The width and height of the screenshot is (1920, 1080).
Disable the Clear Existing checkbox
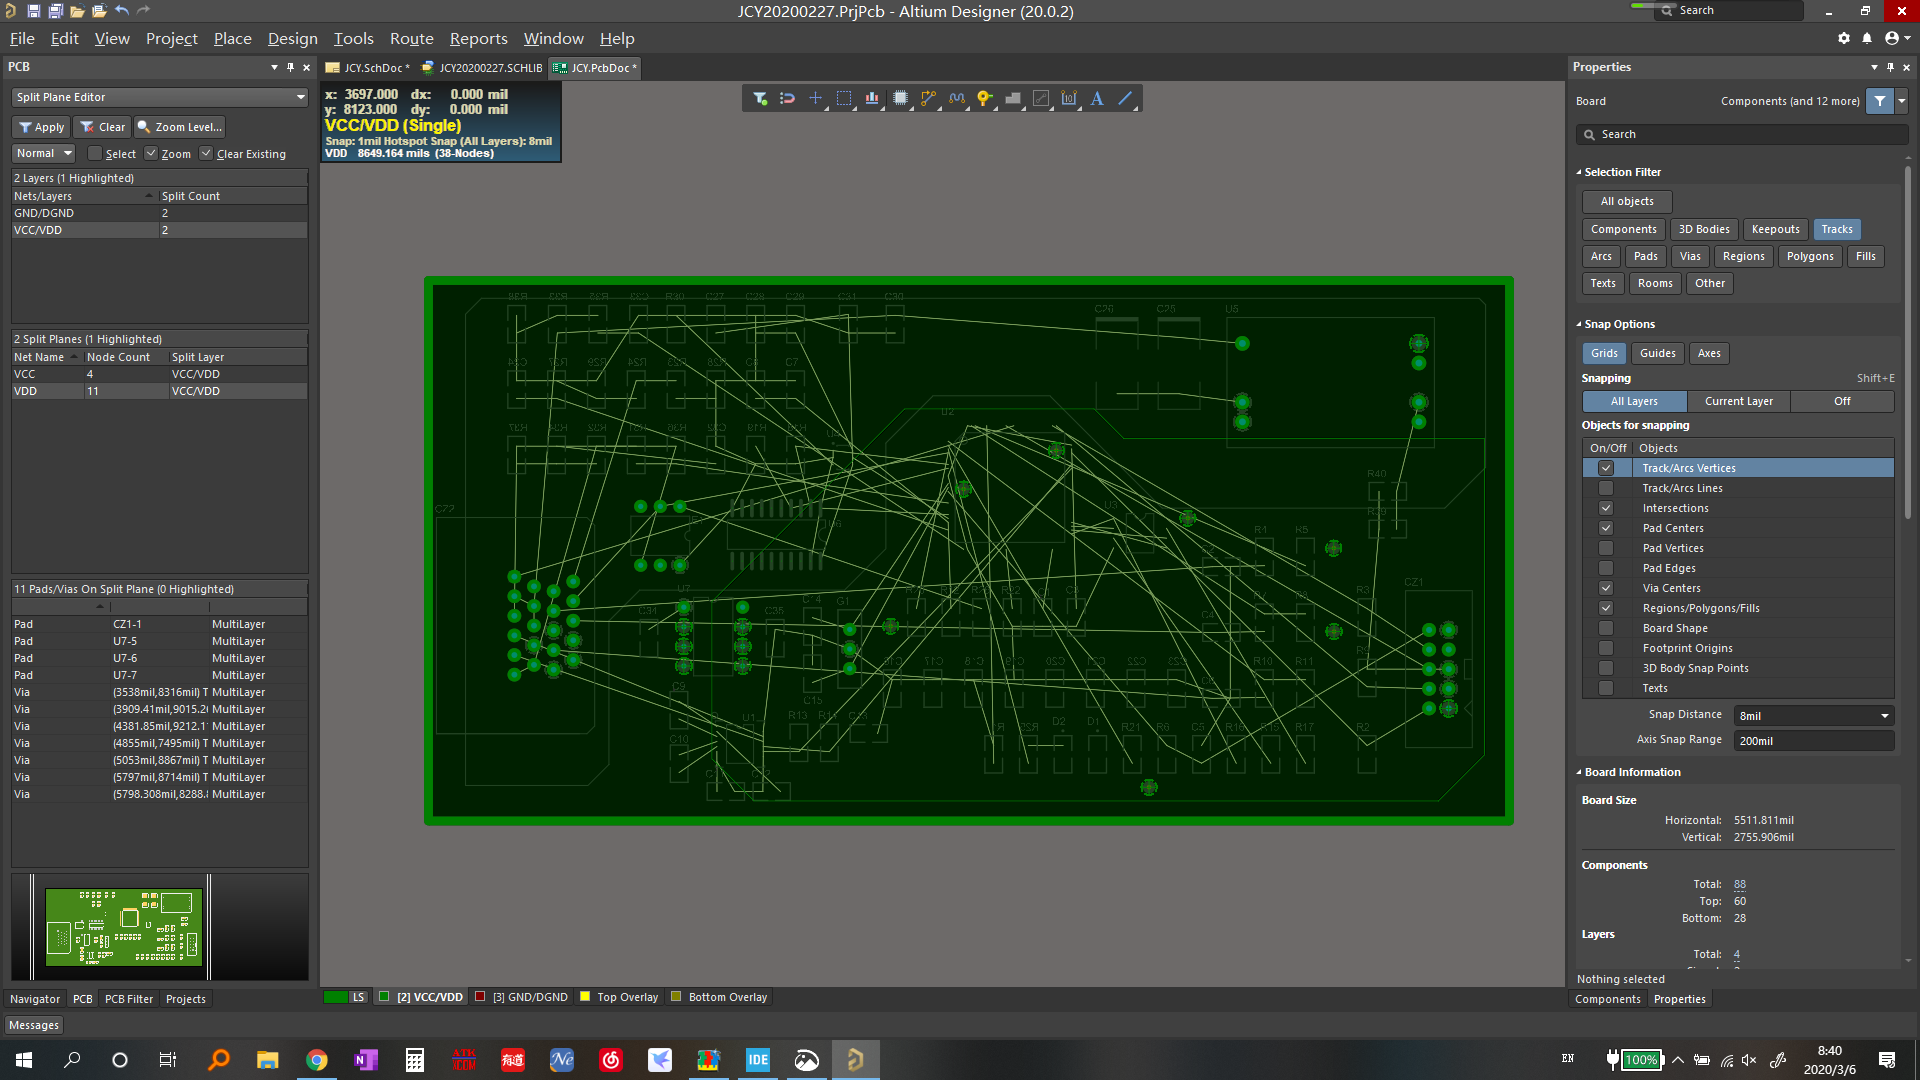(x=206, y=153)
